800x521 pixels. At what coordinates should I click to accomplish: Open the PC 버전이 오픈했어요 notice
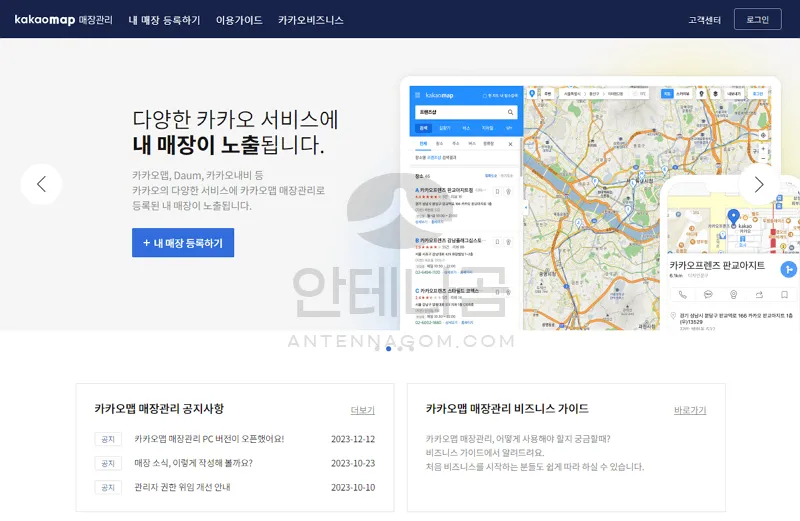coord(209,439)
